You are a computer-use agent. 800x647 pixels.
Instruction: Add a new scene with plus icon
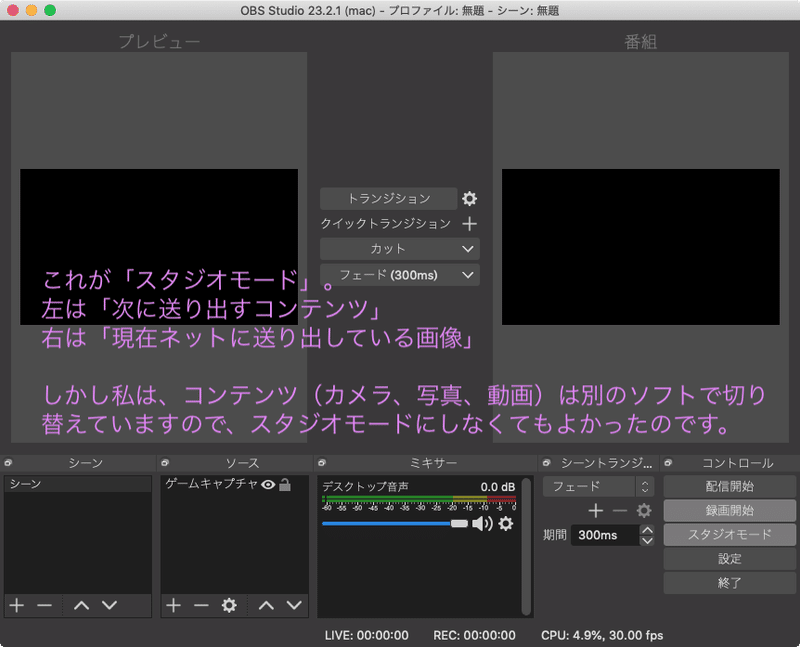[17, 605]
